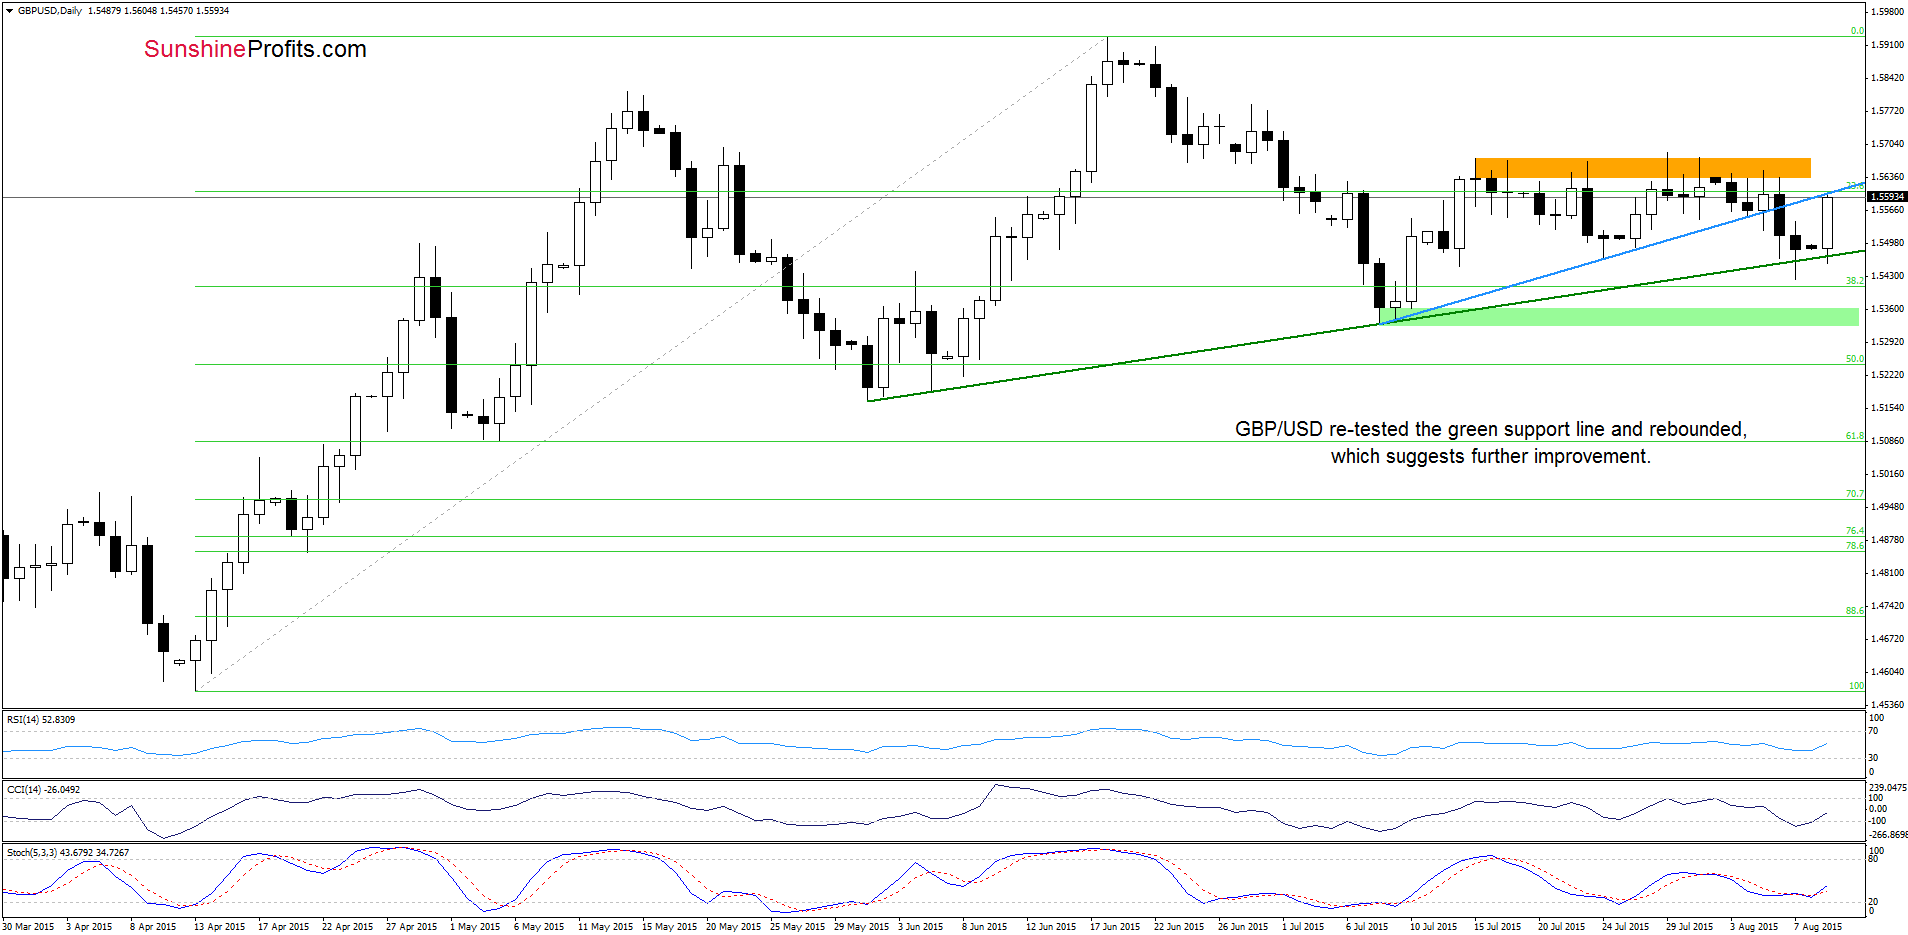
Task: Click the 1.50160 price axis label
Action: click(x=1887, y=474)
